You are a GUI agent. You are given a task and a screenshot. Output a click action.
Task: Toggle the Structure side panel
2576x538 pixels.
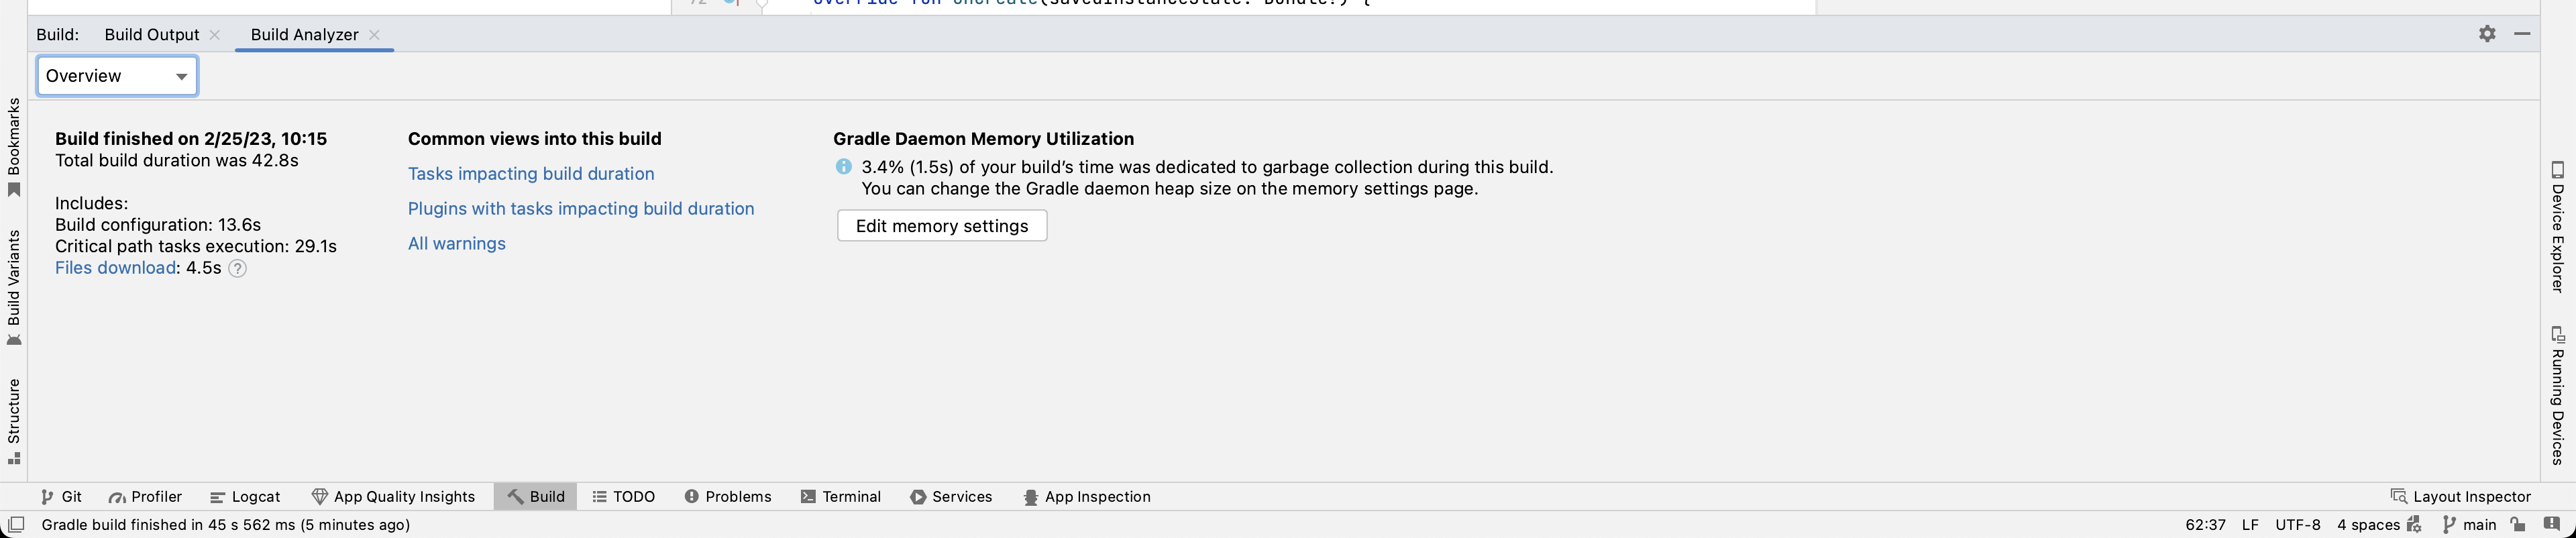point(14,420)
